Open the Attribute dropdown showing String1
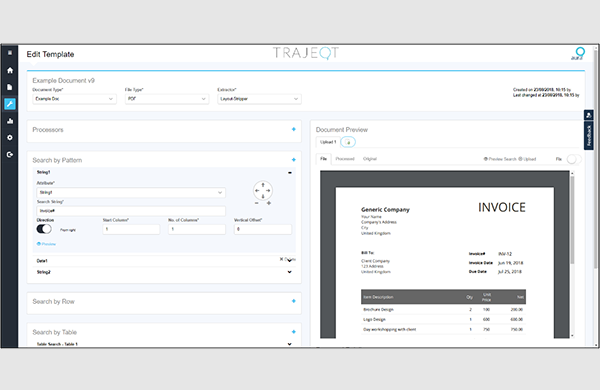Image resolution: width=600 pixels, height=390 pixels. [x=131, y=193]
